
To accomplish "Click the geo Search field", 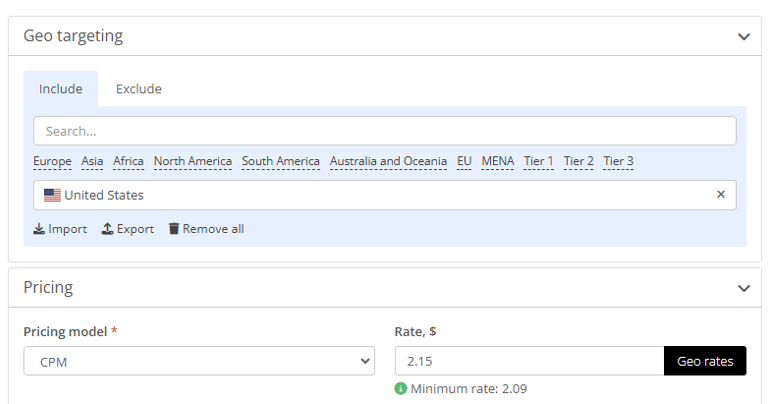I will click(x=384, y=131).
